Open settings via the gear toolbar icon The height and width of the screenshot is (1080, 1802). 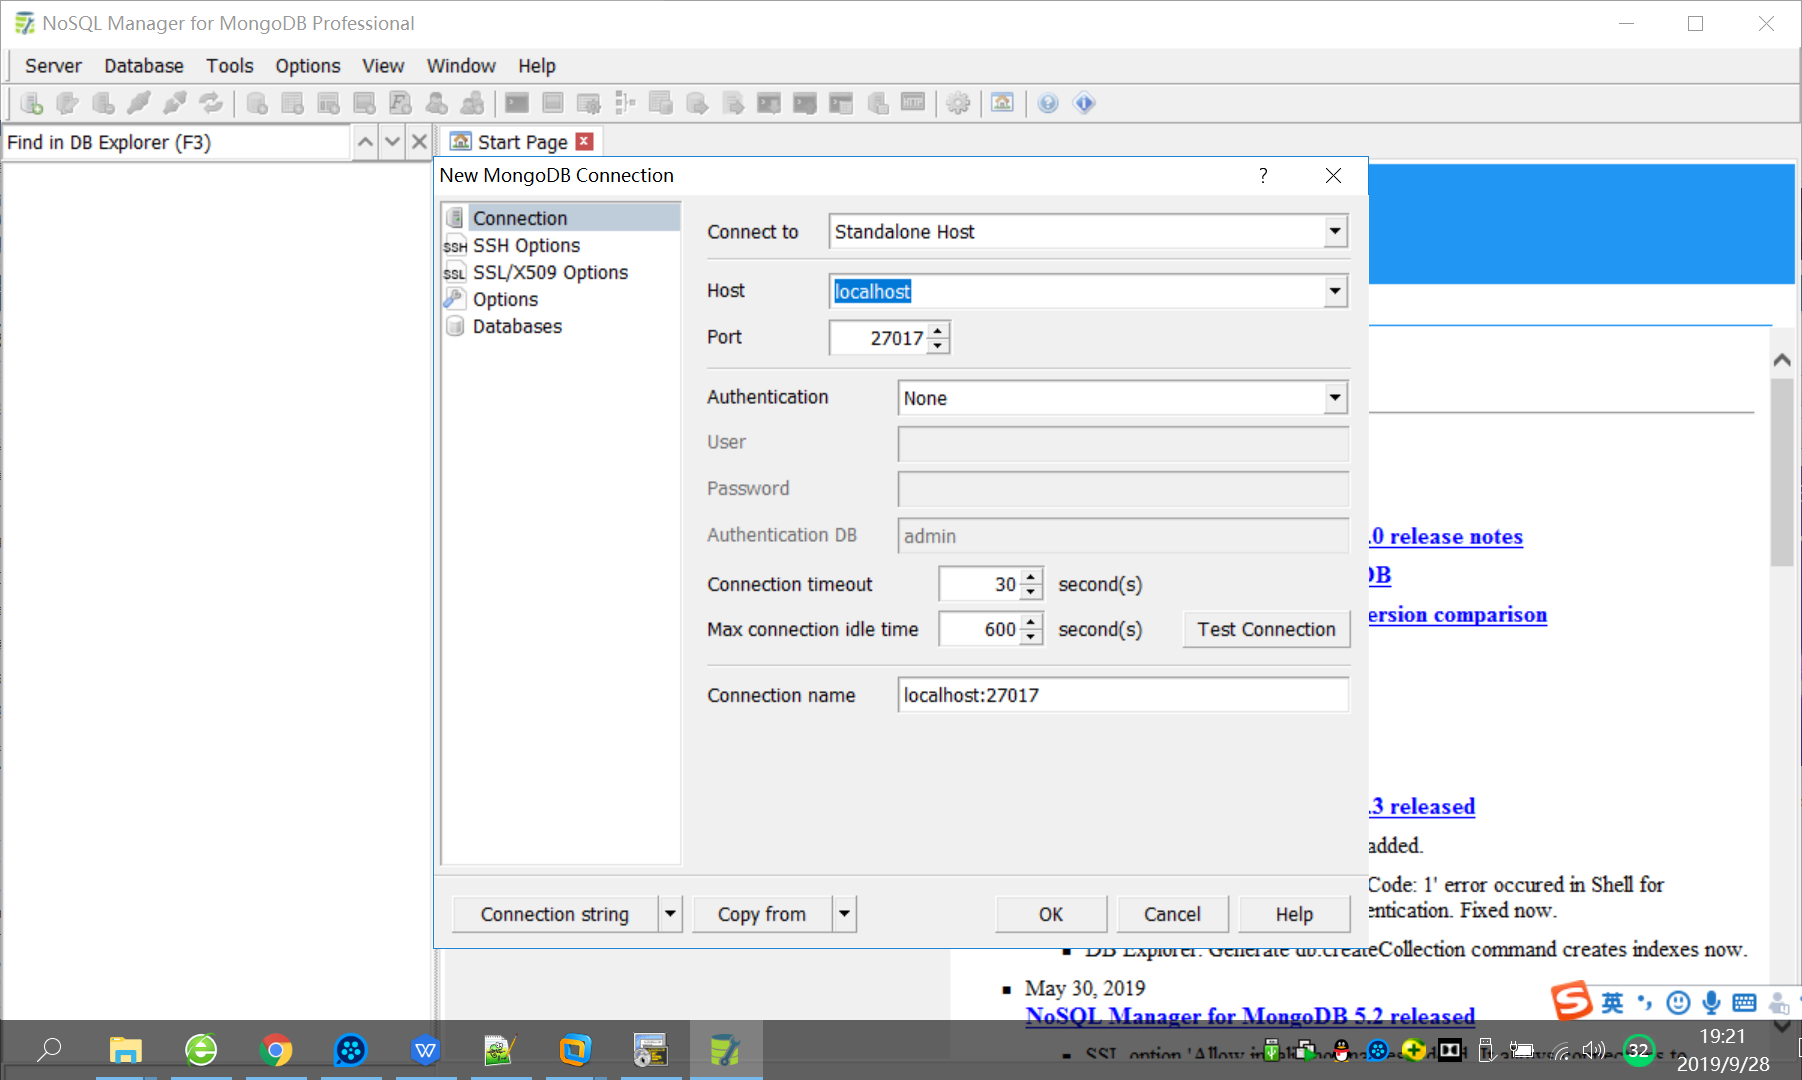(x=958, y=103)
